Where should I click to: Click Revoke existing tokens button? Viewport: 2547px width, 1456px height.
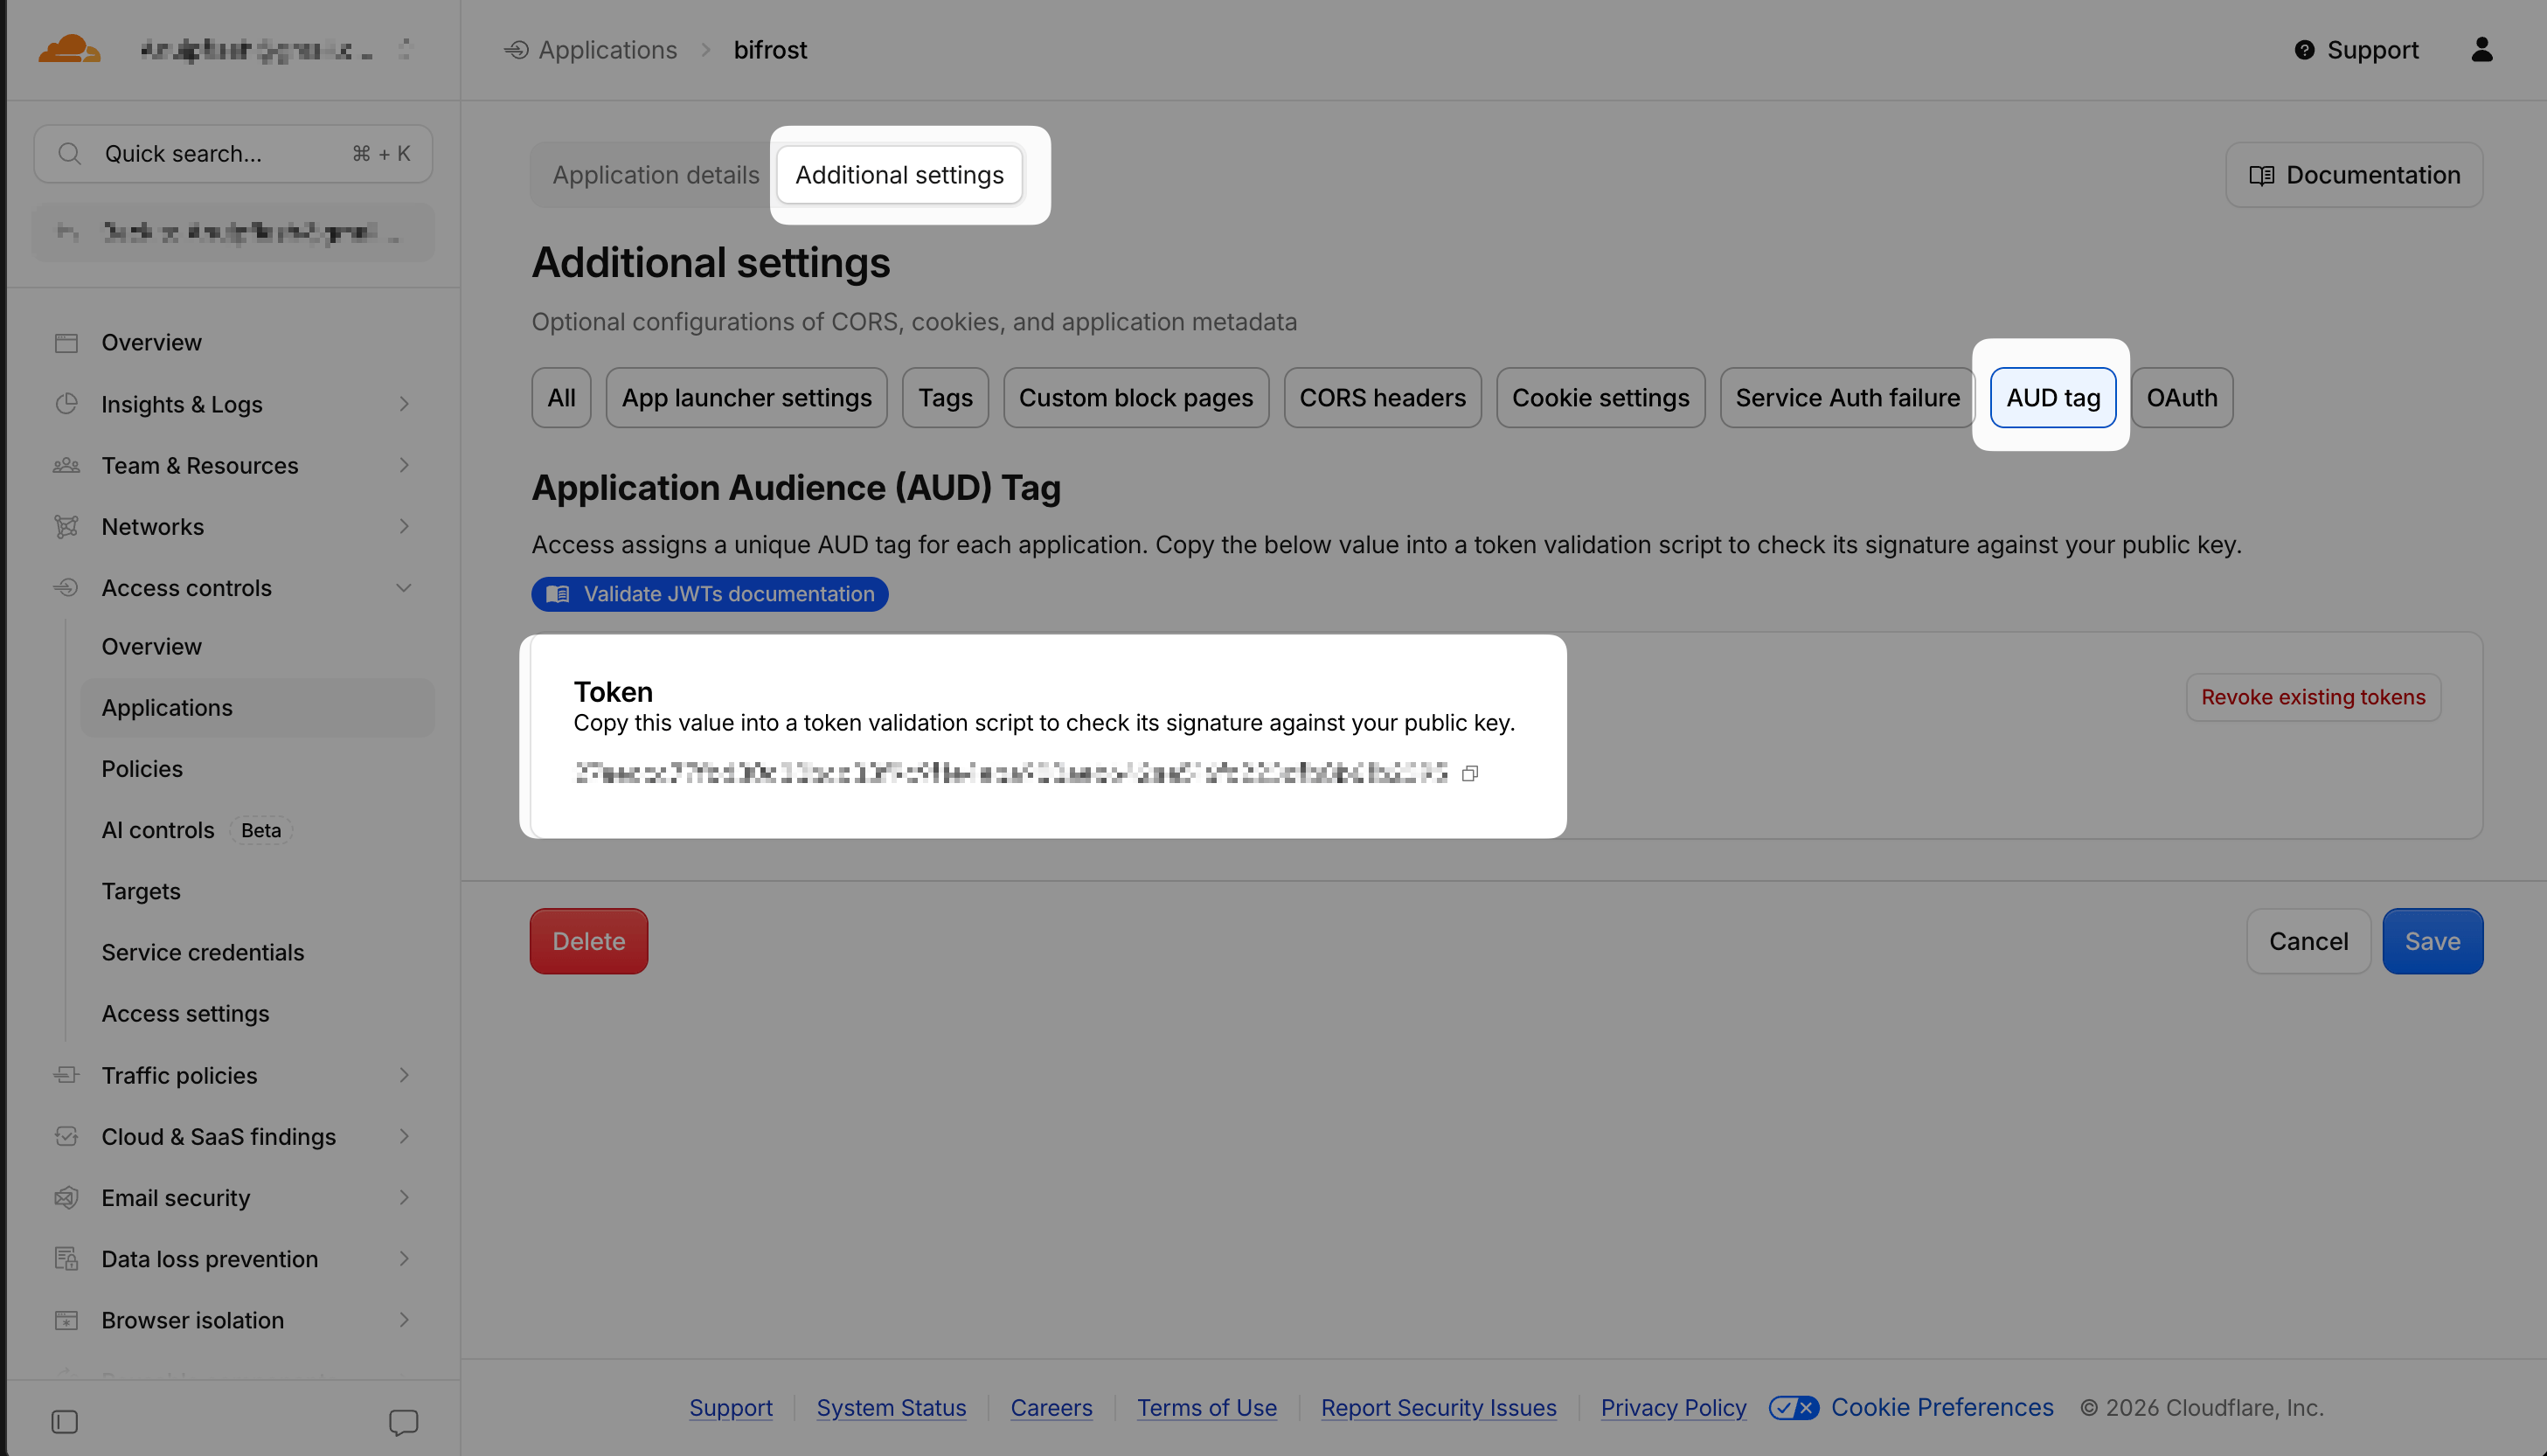point(2313,697)
